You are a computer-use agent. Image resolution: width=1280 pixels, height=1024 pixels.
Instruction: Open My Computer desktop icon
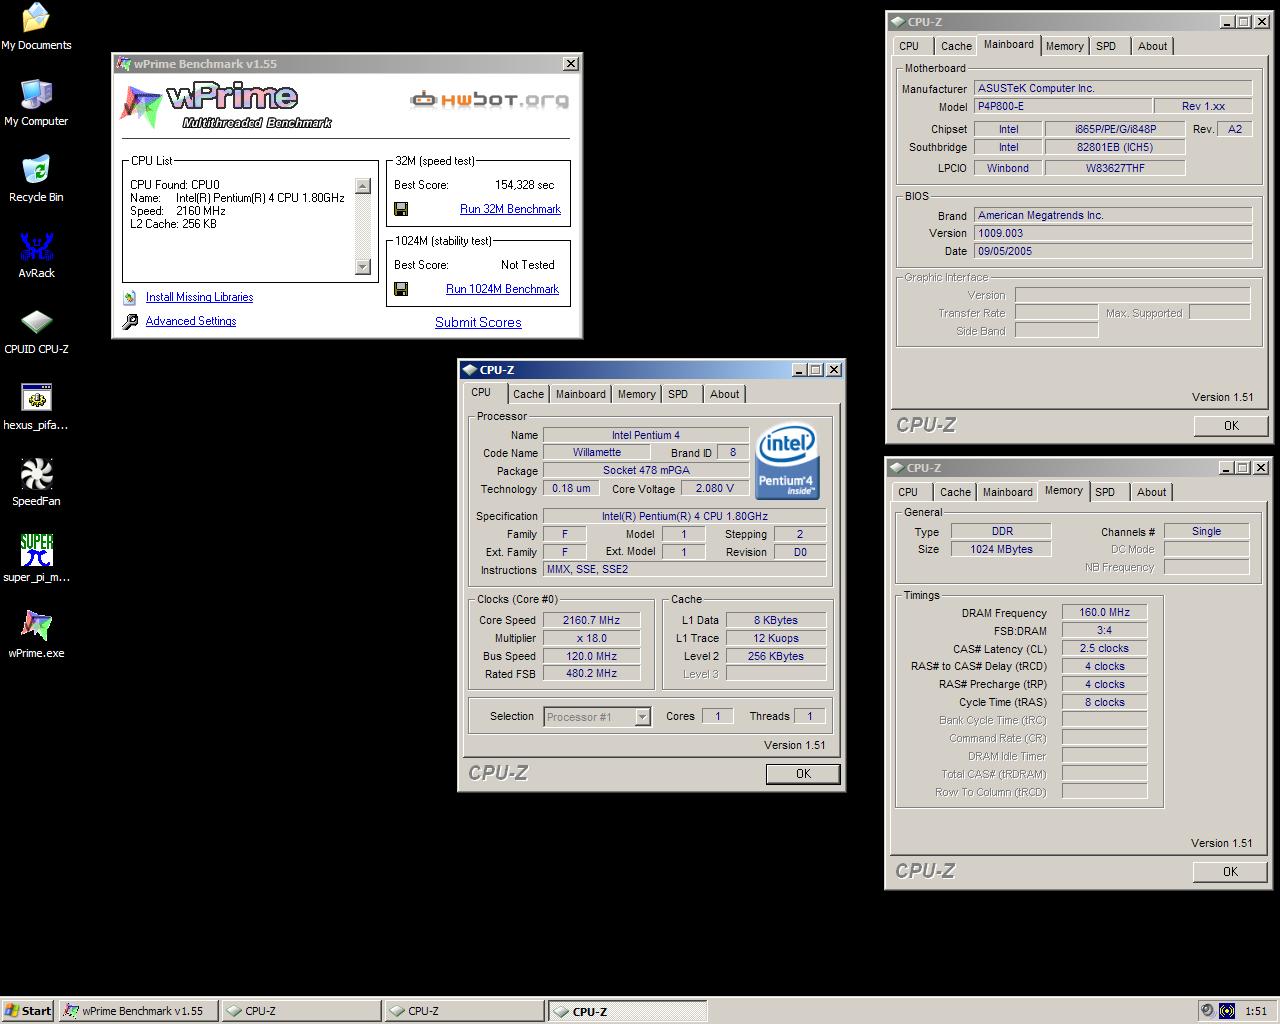click(36, 103)
